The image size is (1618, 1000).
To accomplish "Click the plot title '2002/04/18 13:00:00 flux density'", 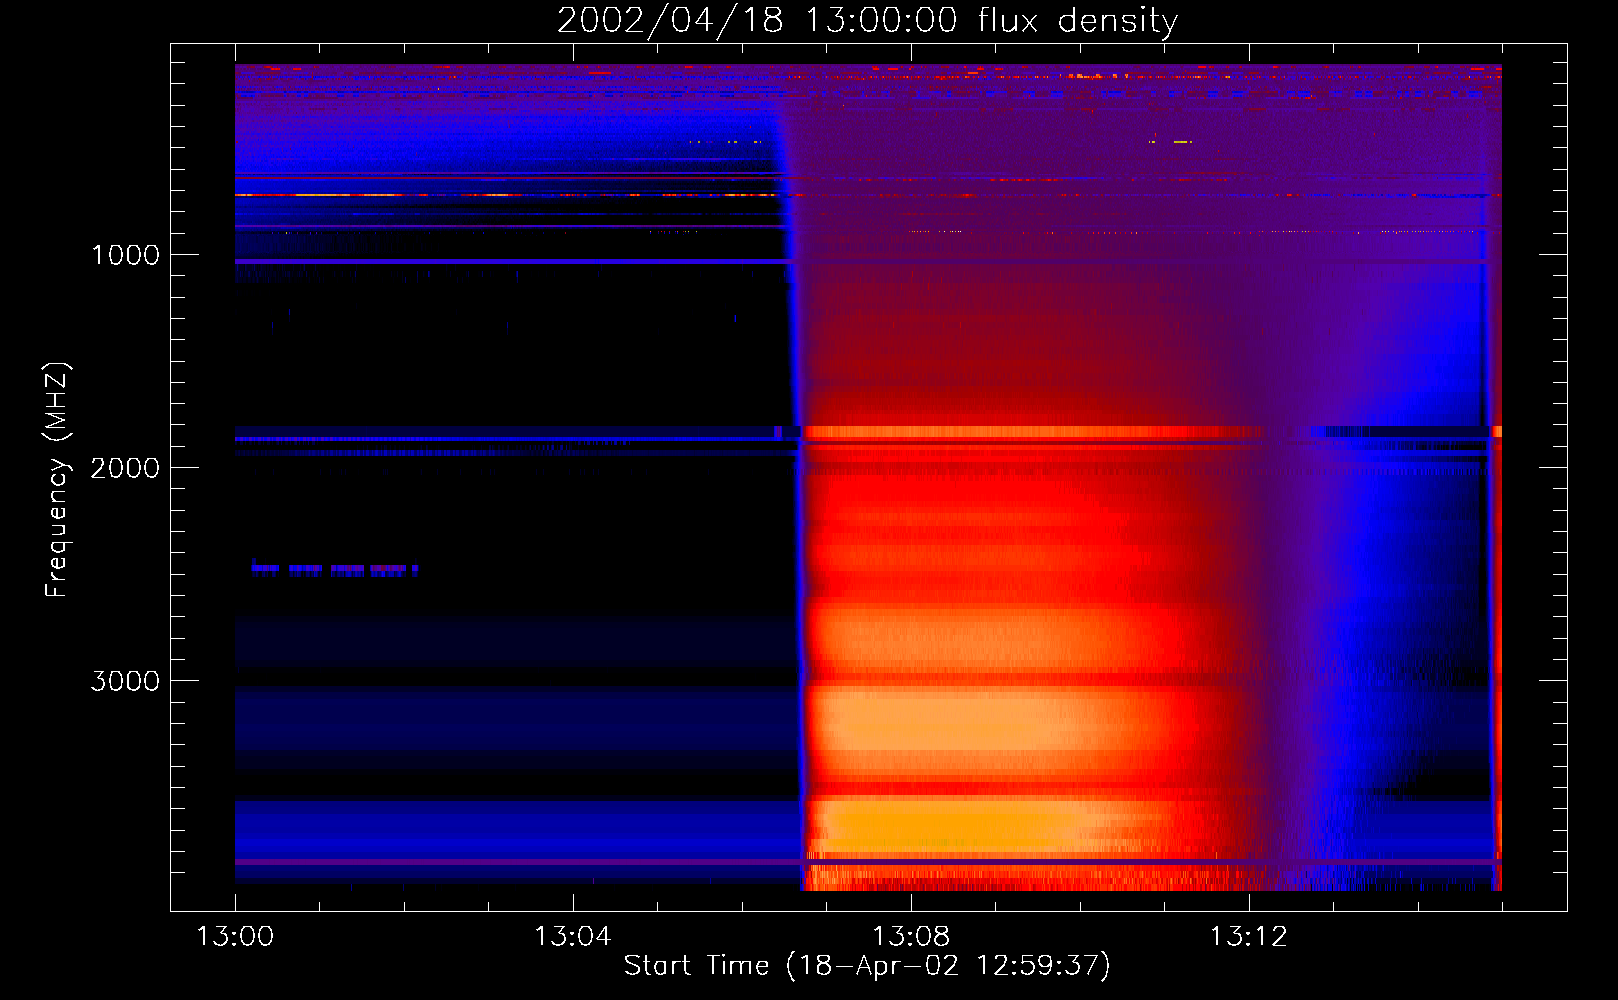I will 867,21.
